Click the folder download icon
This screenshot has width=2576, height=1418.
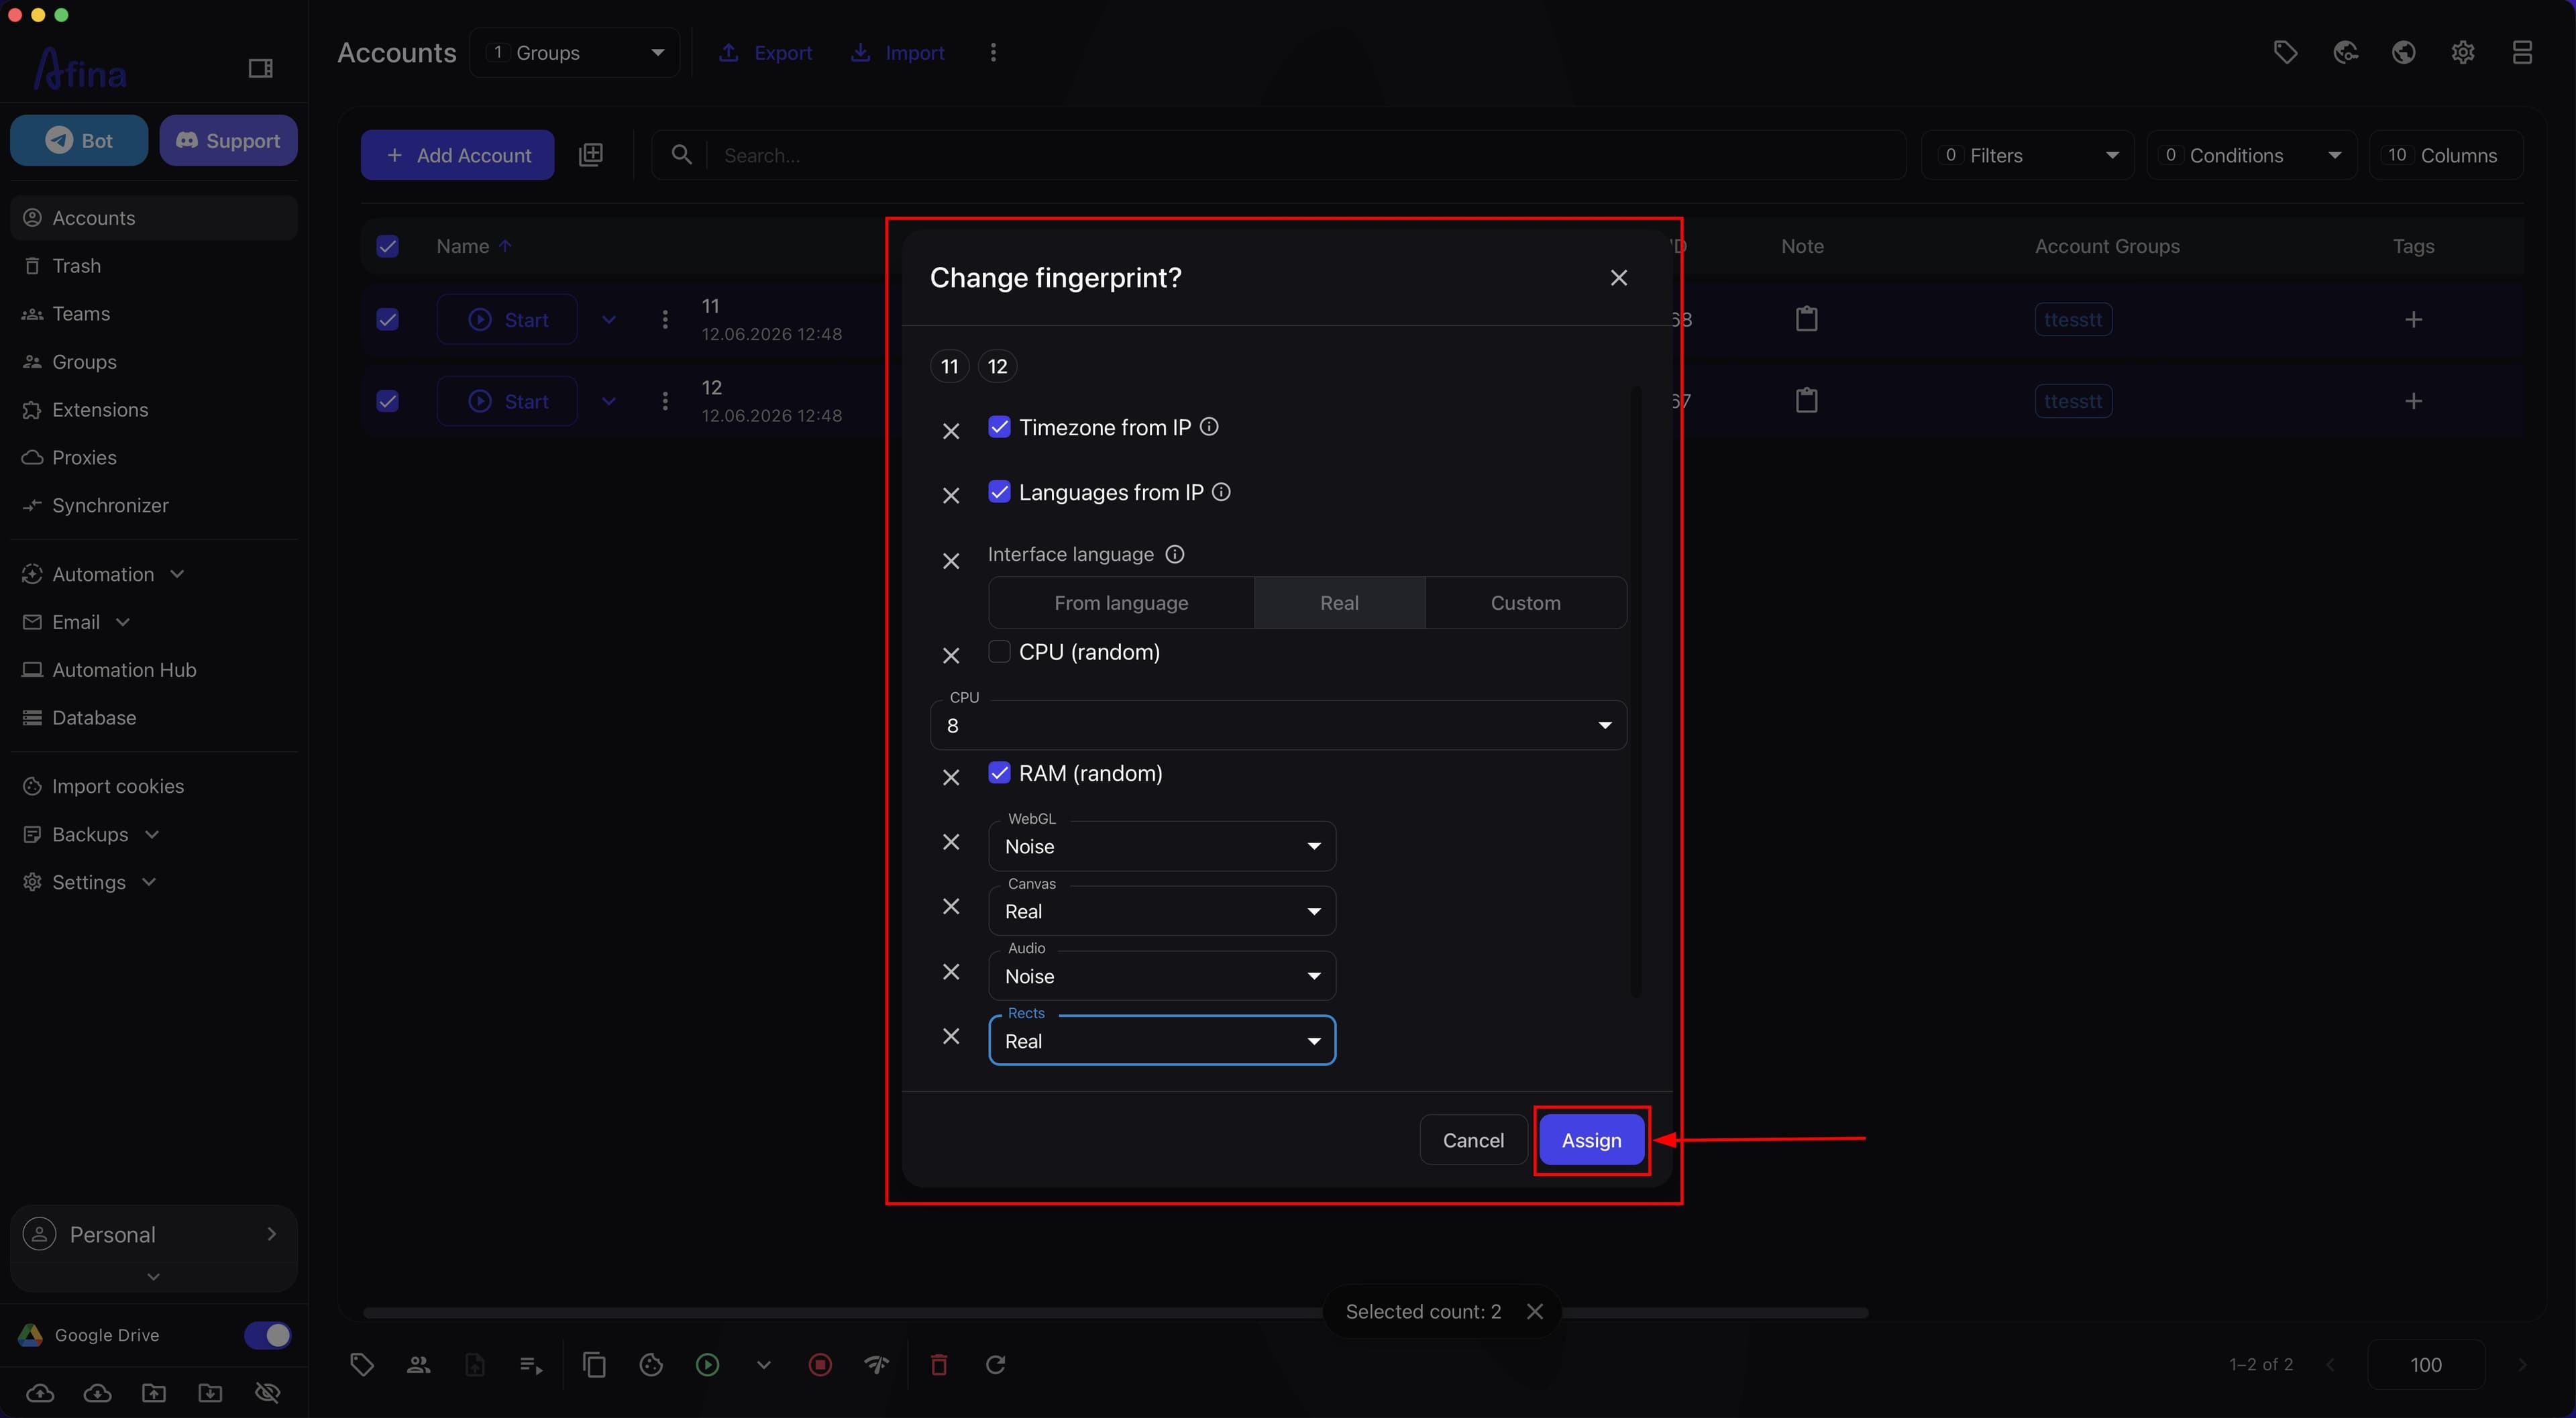[210, 1392]
